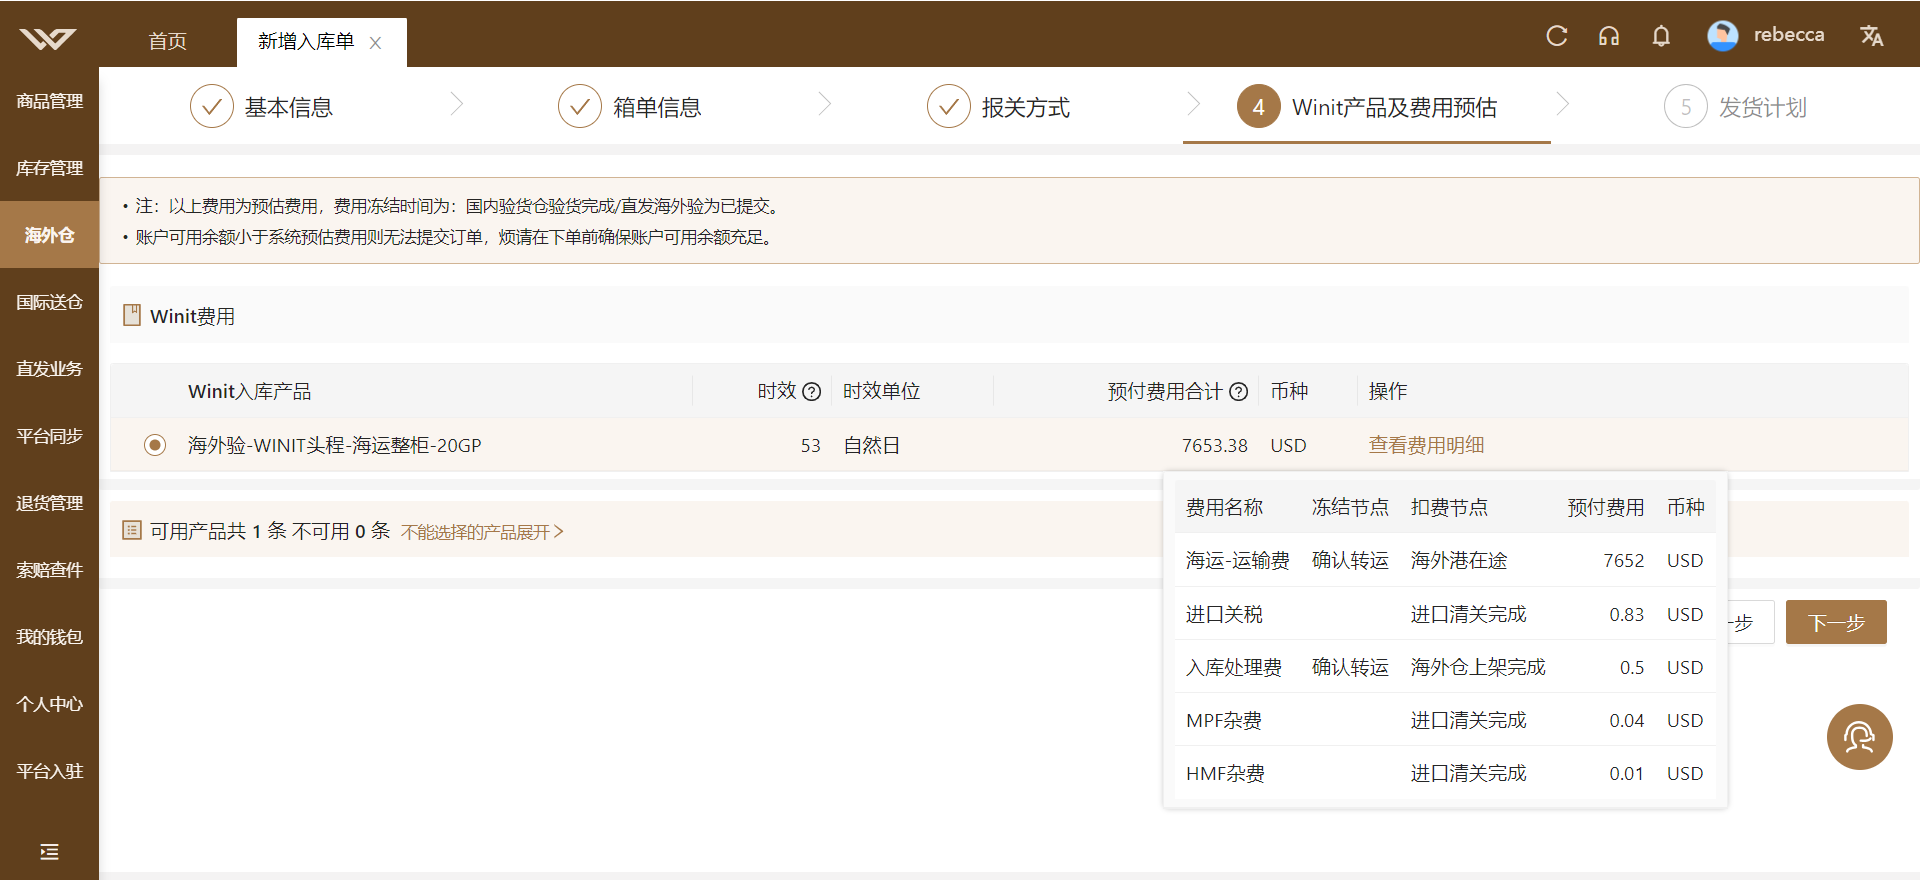Open 索赔查件 in the sidebar

click(49, 570)
